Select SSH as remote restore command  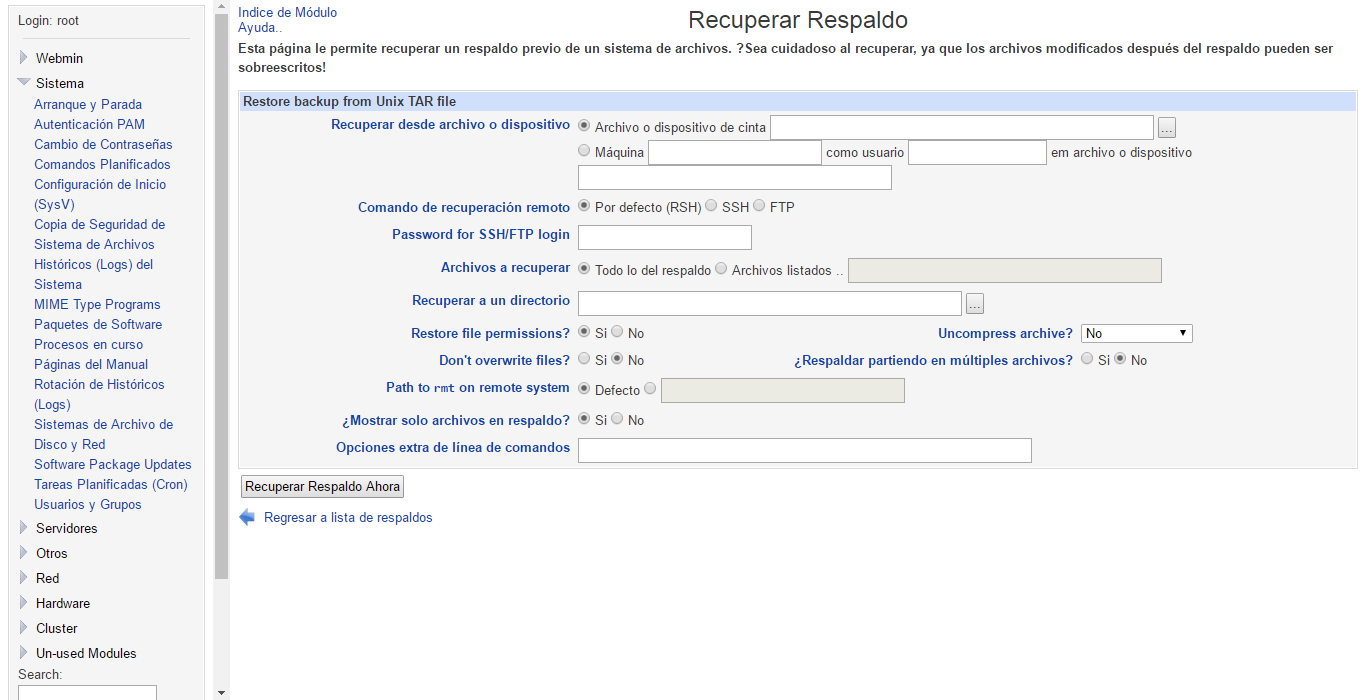(x=711, y=206)
